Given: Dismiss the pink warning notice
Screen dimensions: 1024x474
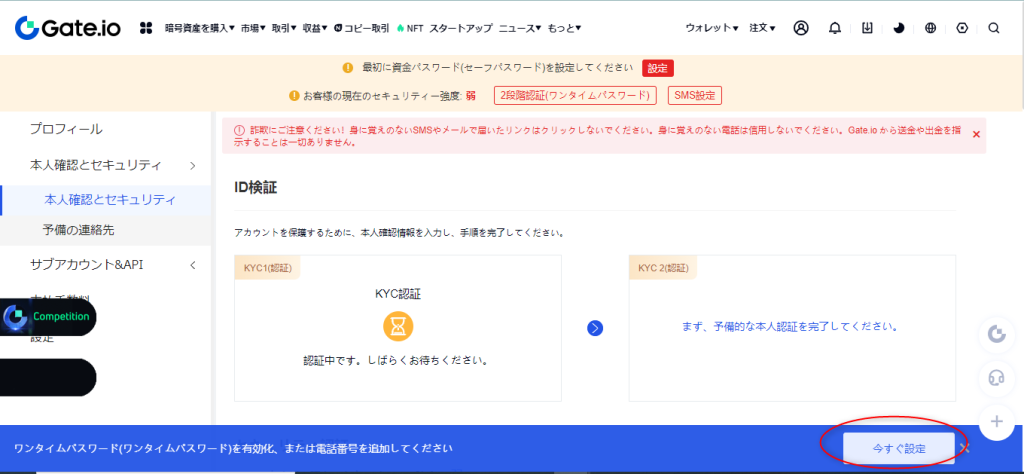Looking at the screenshot, I should 976,134.
